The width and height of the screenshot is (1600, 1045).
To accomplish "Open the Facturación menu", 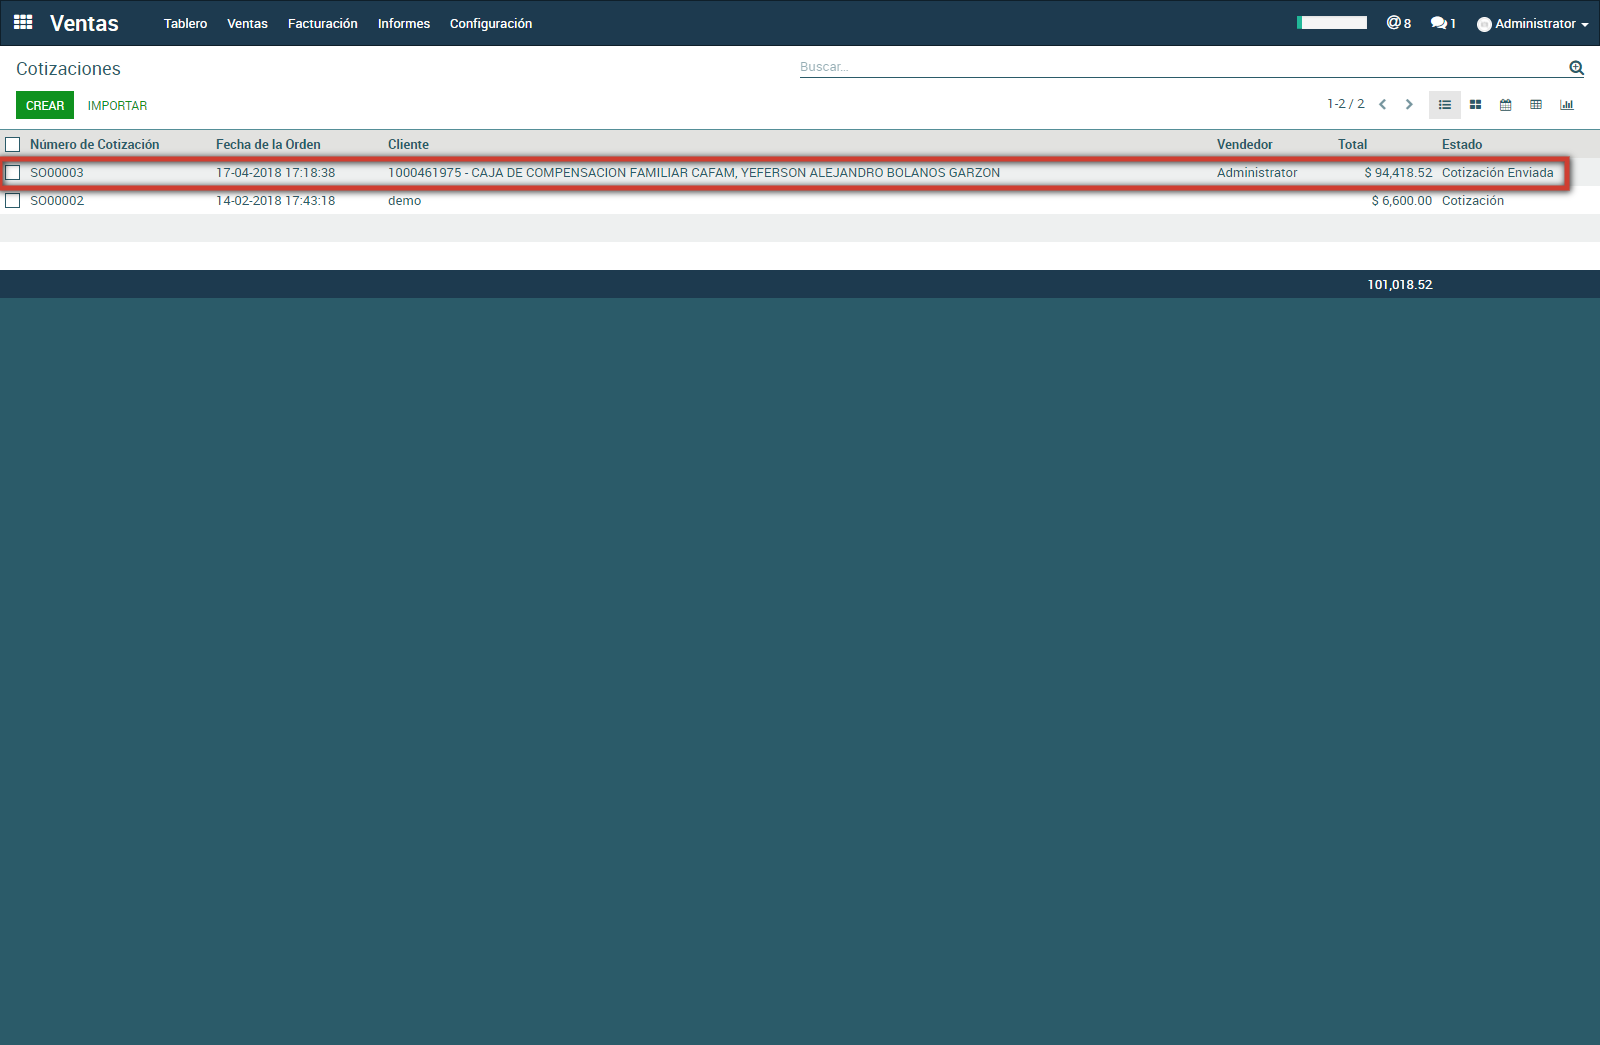I will (322, 24).
